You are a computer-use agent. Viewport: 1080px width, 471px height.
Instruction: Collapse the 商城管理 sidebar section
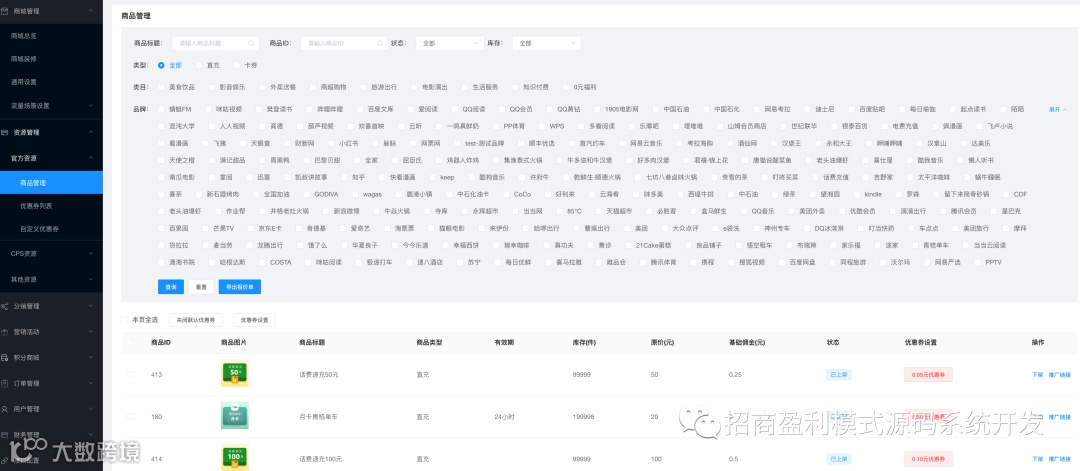tap(91, 11)
